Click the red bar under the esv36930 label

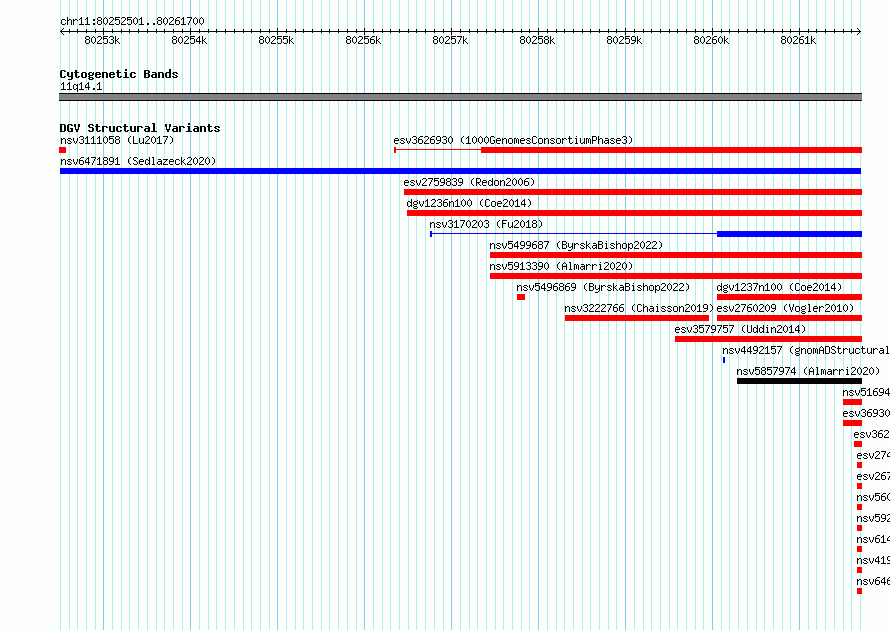pos(853,423)
